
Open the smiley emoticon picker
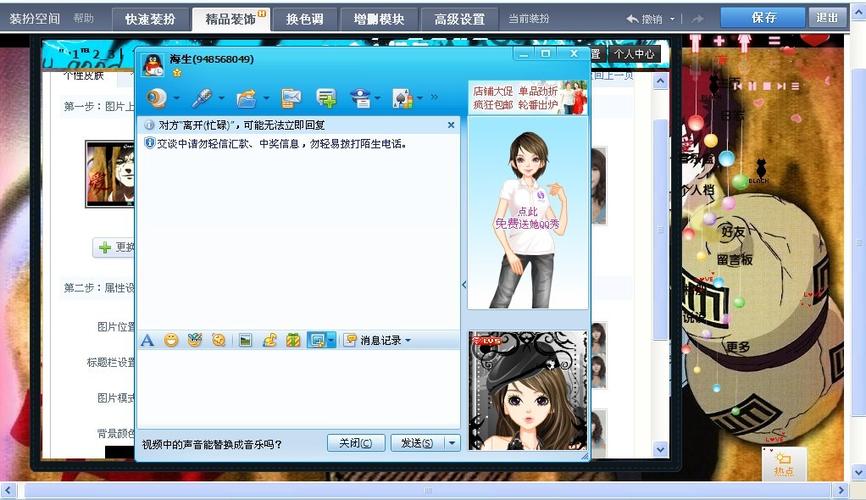171,340
